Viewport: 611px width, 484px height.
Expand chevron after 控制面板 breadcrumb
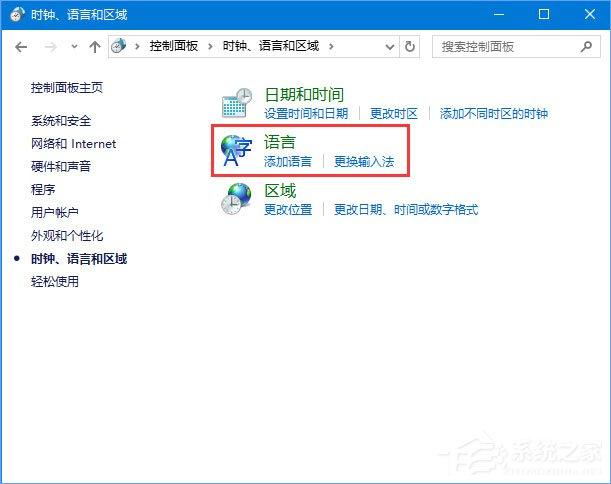coord(210,46)
